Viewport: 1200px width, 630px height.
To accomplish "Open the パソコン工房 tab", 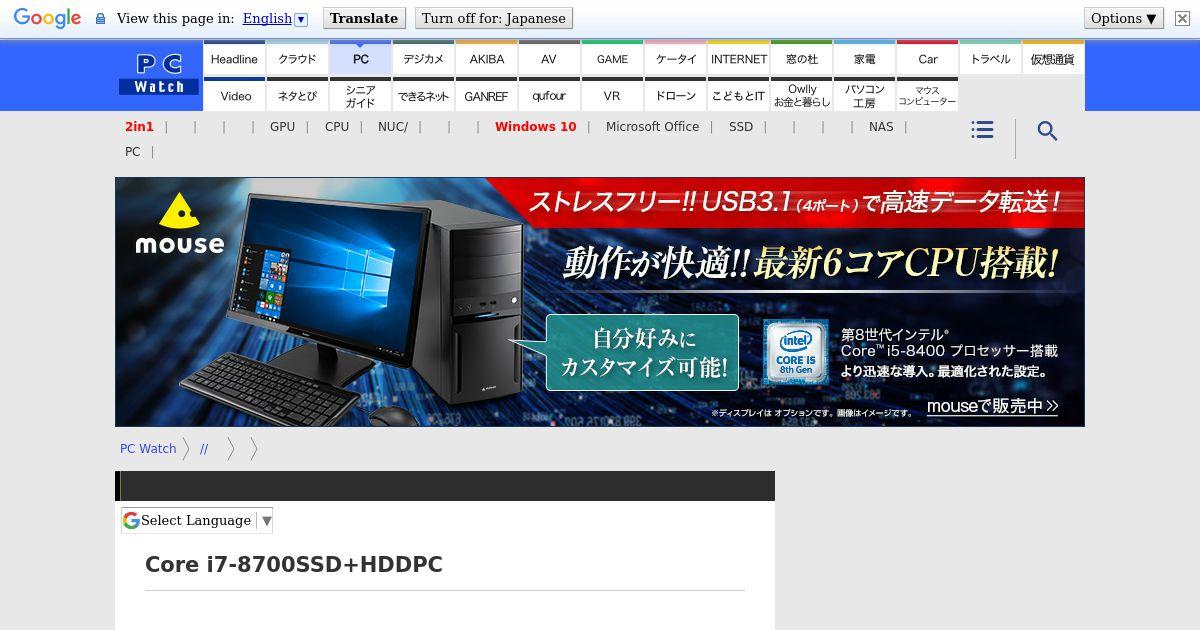I will pyautogui.click(x=864, y=95).
